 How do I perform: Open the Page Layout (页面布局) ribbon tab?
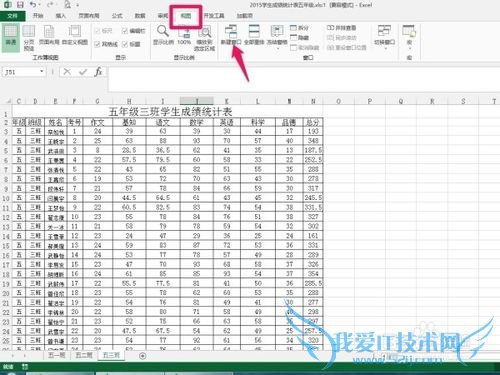click(89, 16)
